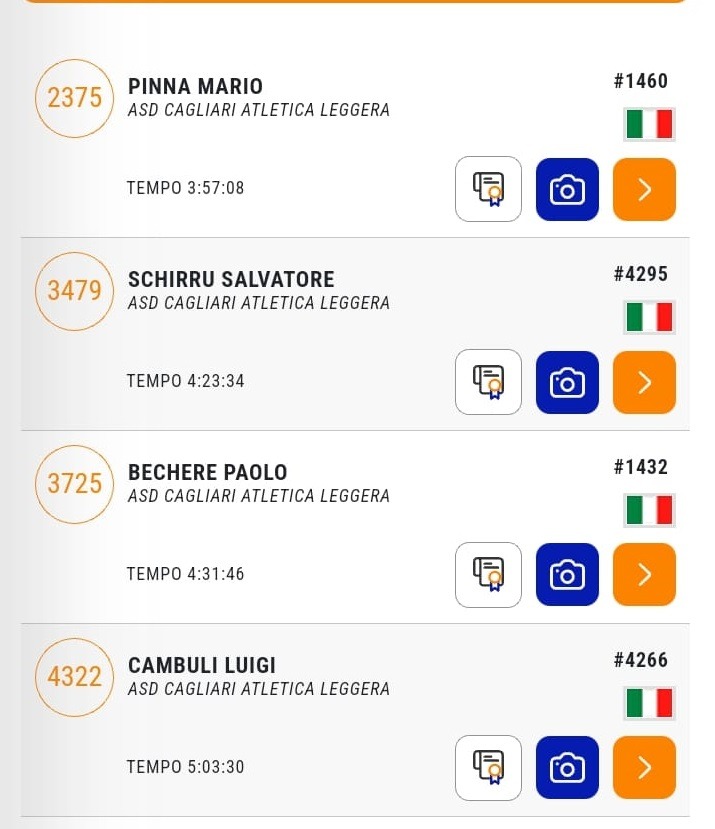Go to Cambuli Luigi details arrow
715x829 pixels.
point(644,768)
